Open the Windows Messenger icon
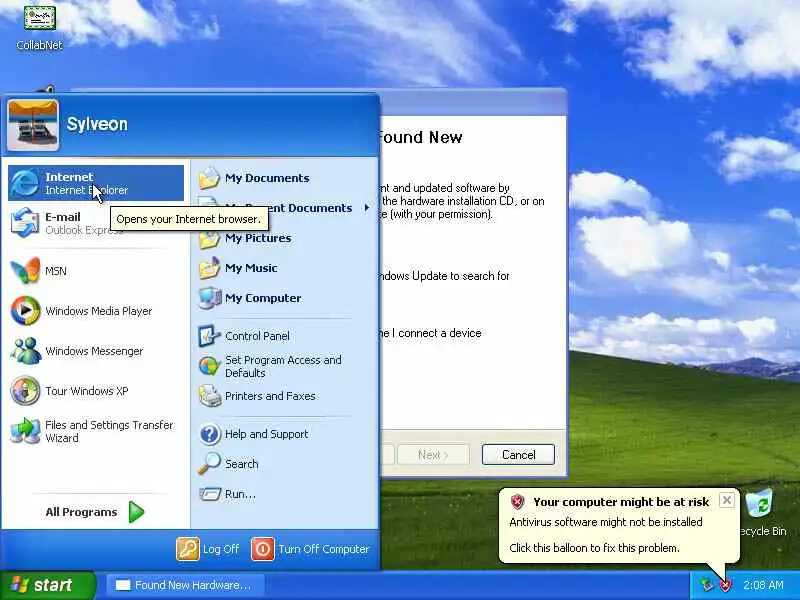 pyautogui.click(x=25, y=351)
